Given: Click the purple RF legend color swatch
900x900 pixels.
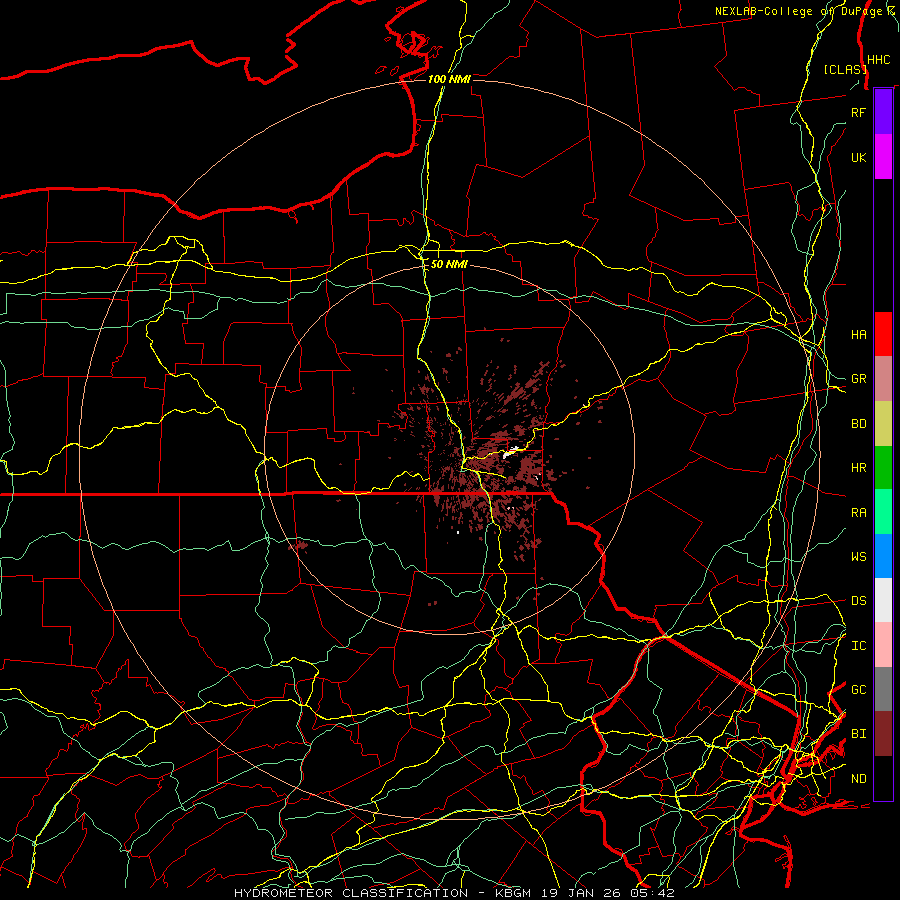Looking at the screenshot, I should point(883,112).
